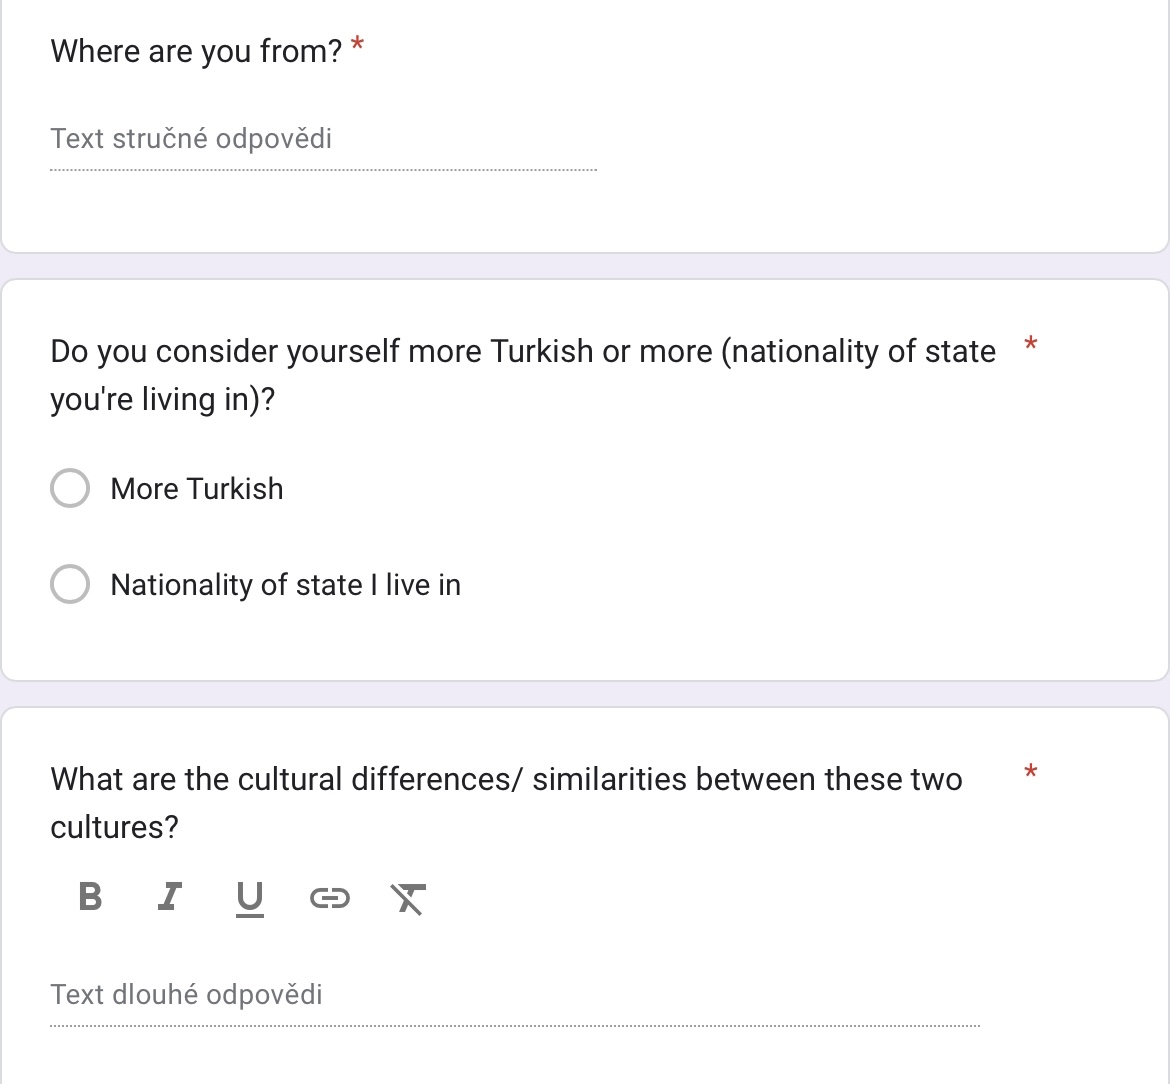Edit the Where are you from question title
The image size is (1170, 1084).
click(196, 51)
